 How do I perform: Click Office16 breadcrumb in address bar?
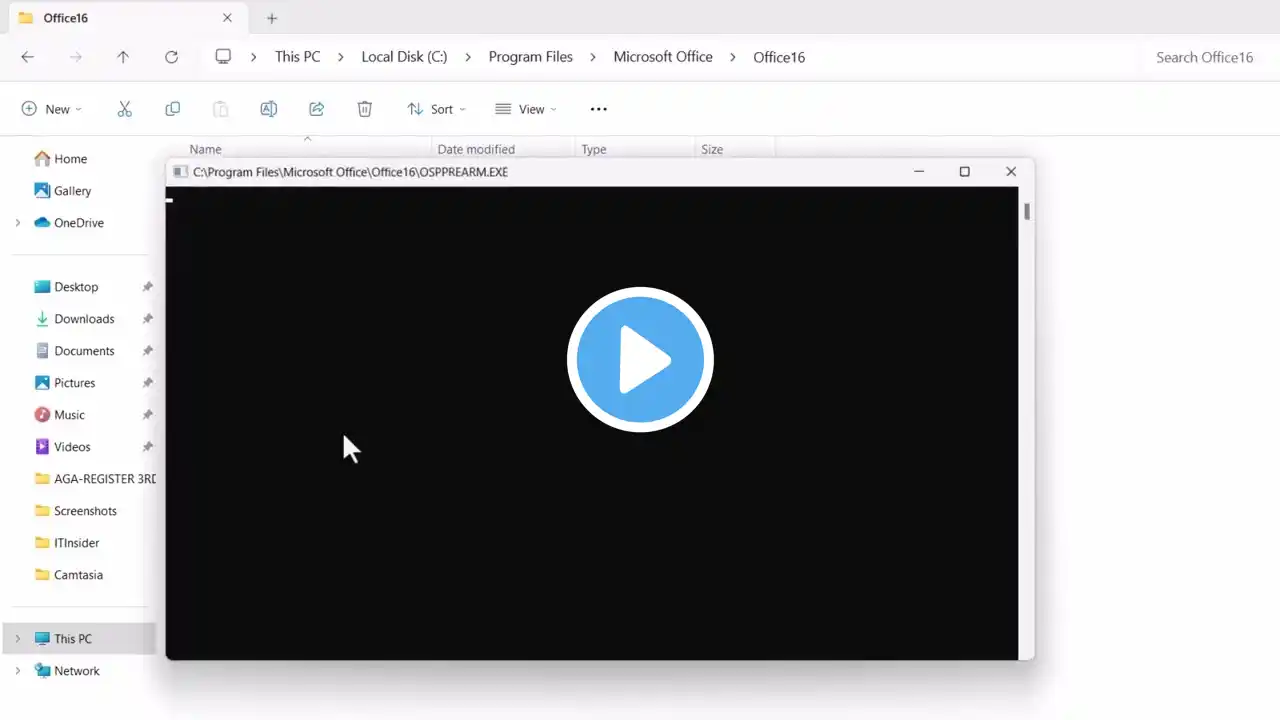pyautogui.click(x=779, y=57)
